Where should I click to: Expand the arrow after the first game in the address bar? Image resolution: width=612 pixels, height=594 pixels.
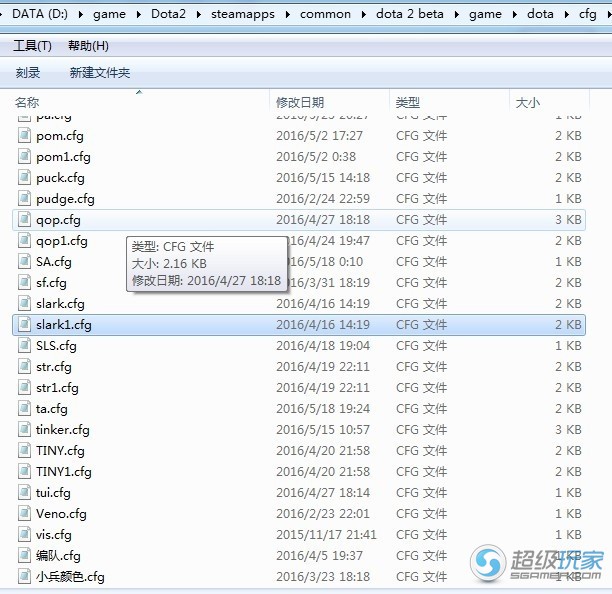tap(139, 15)
